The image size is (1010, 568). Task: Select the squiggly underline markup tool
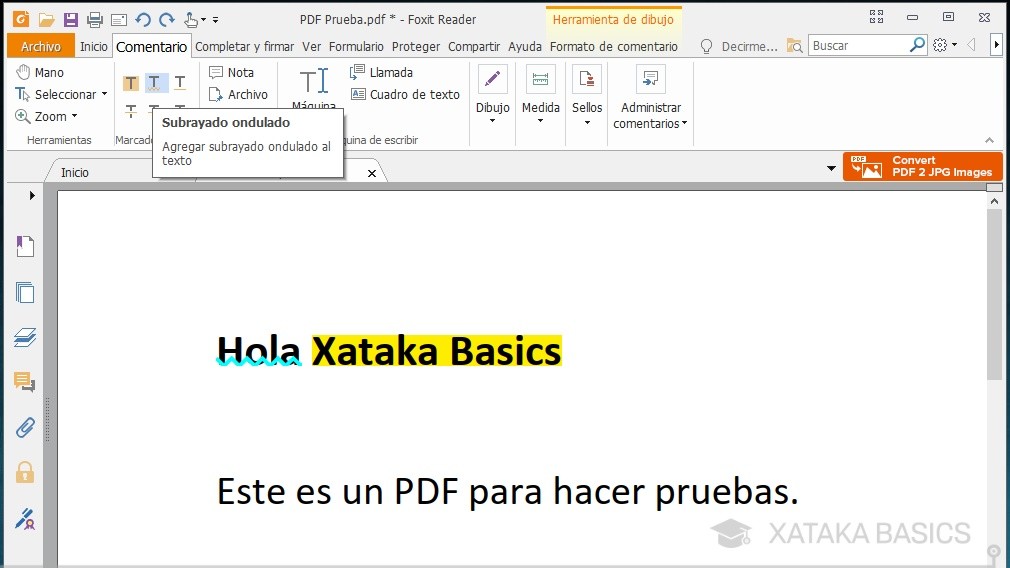pos(155,83)
